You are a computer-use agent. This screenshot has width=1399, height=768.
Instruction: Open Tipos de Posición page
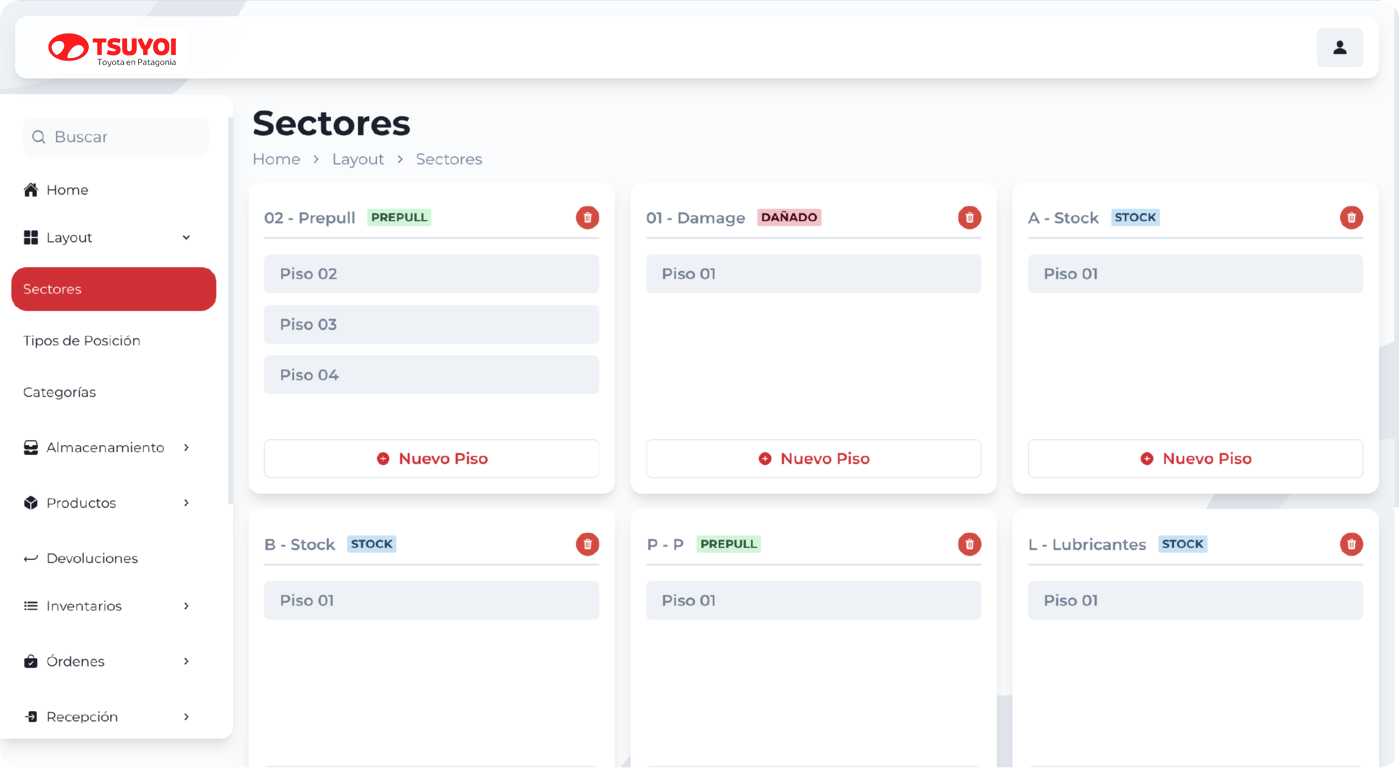82,341
